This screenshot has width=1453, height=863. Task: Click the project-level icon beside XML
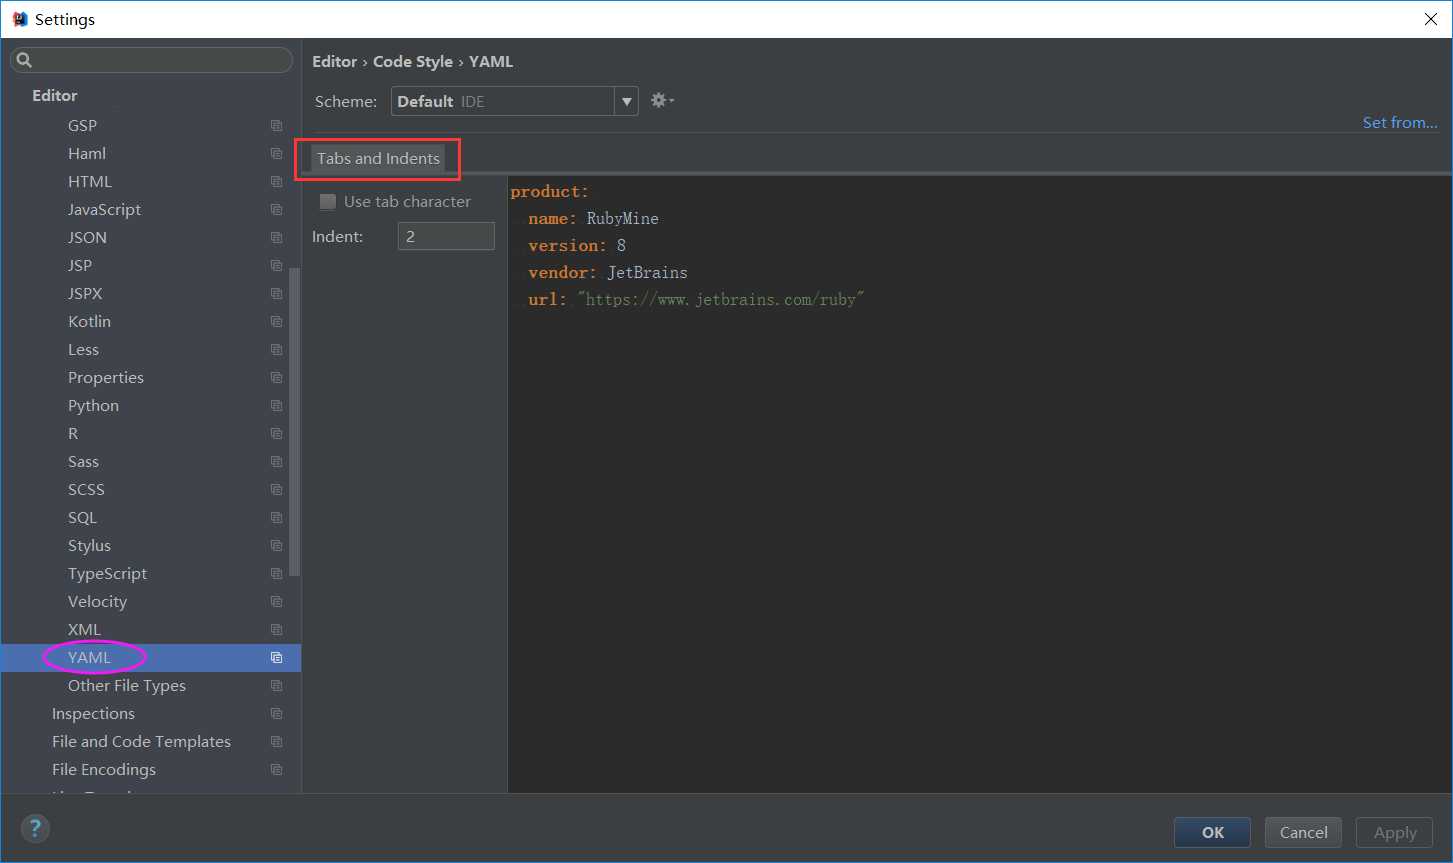[276, 630]
